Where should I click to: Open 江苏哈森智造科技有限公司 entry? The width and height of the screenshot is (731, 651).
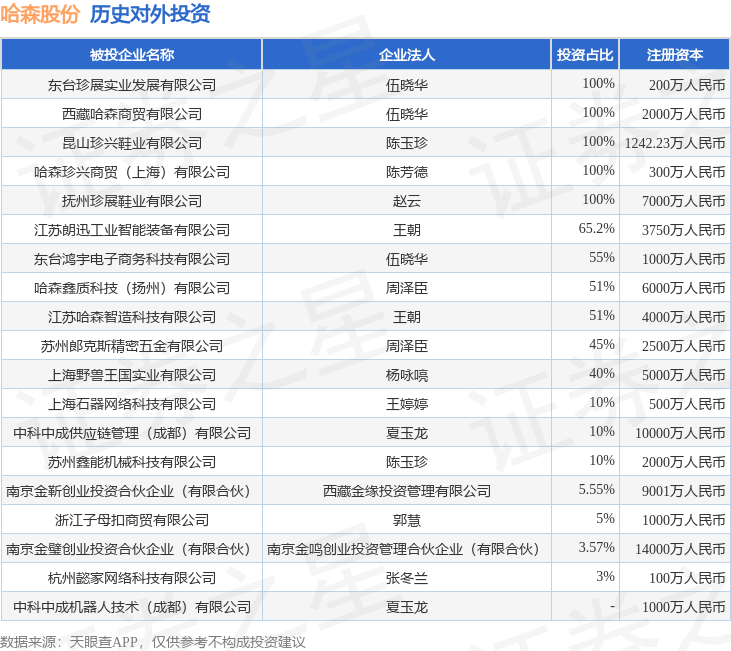(132, 317)
